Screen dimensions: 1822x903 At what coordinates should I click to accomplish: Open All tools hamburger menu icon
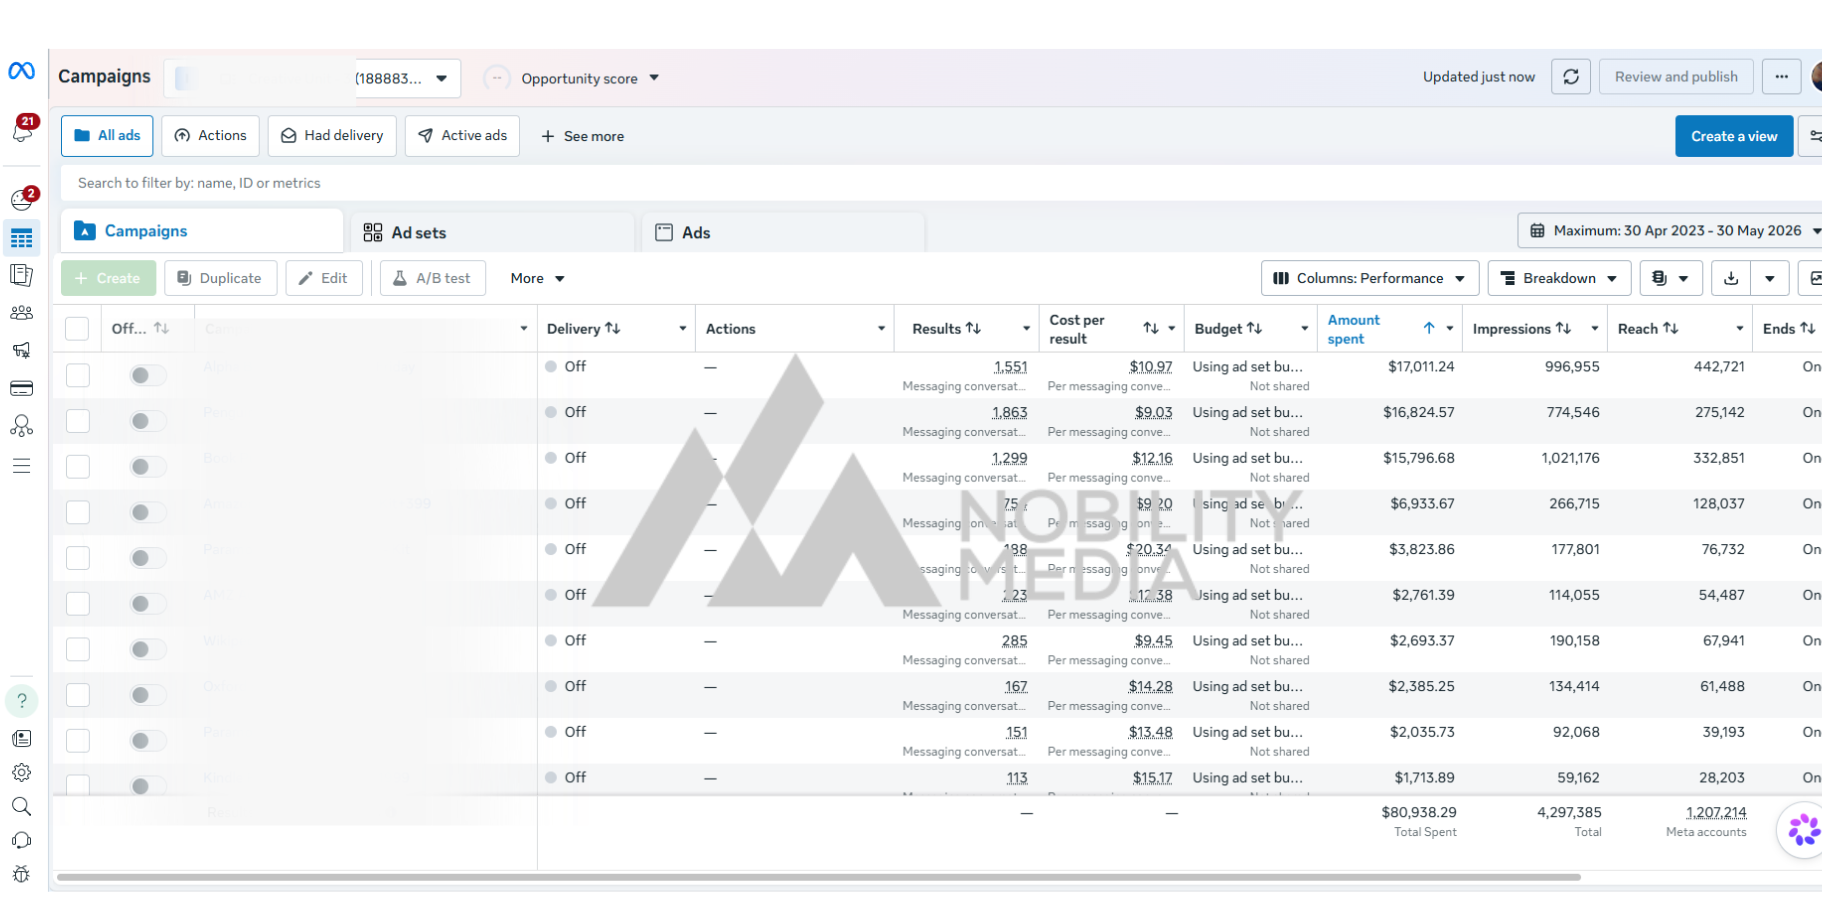point(21,466)
